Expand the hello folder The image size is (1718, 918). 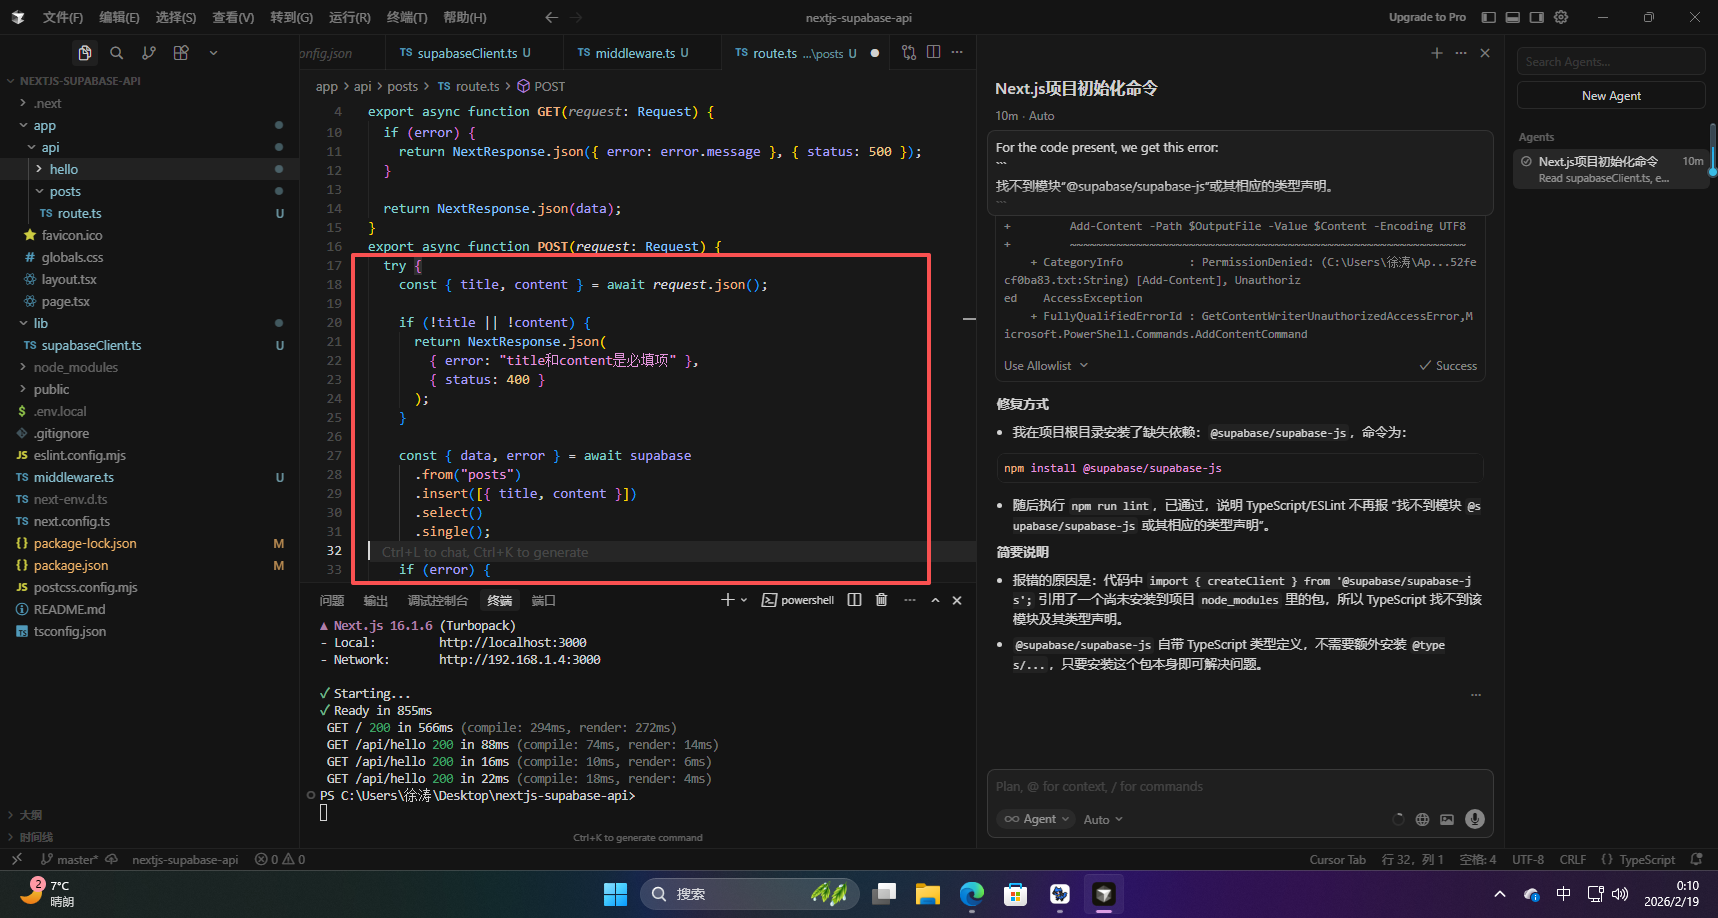(64, 170)
